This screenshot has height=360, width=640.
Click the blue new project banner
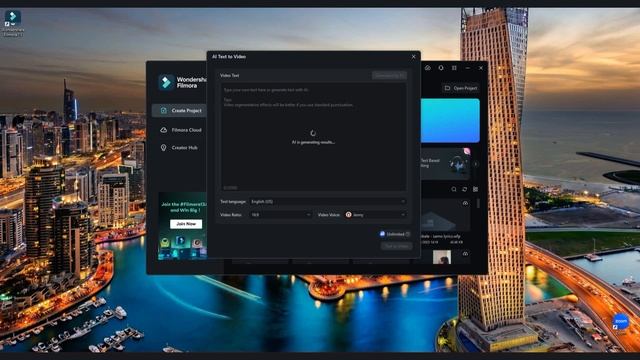click(x=450, y=120)
